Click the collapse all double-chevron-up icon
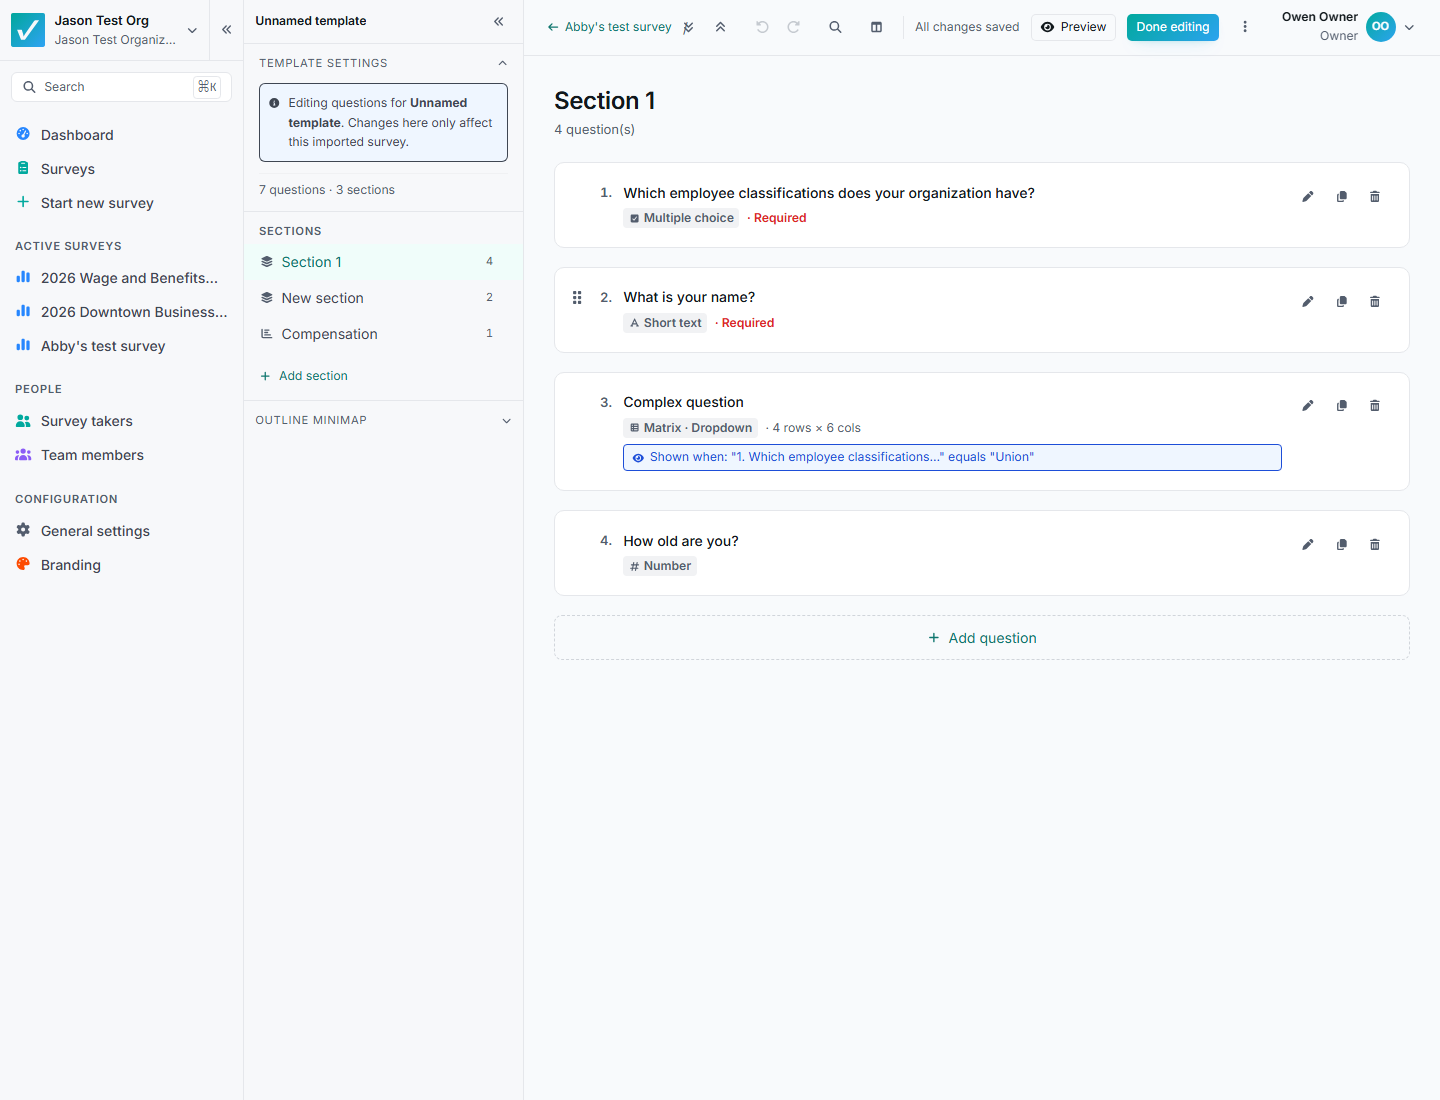Image resolution: width=1440 pixels, height=1100 pixels. coord(720,27)
